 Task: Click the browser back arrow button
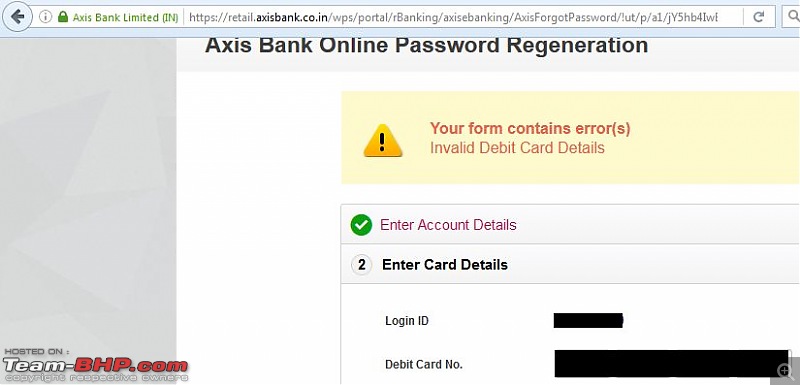[x=17, y=17]
